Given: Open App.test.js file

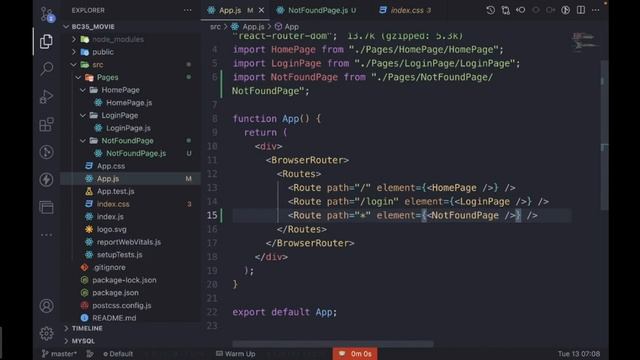Looking at the screenshot, I should tap(115, 191).
